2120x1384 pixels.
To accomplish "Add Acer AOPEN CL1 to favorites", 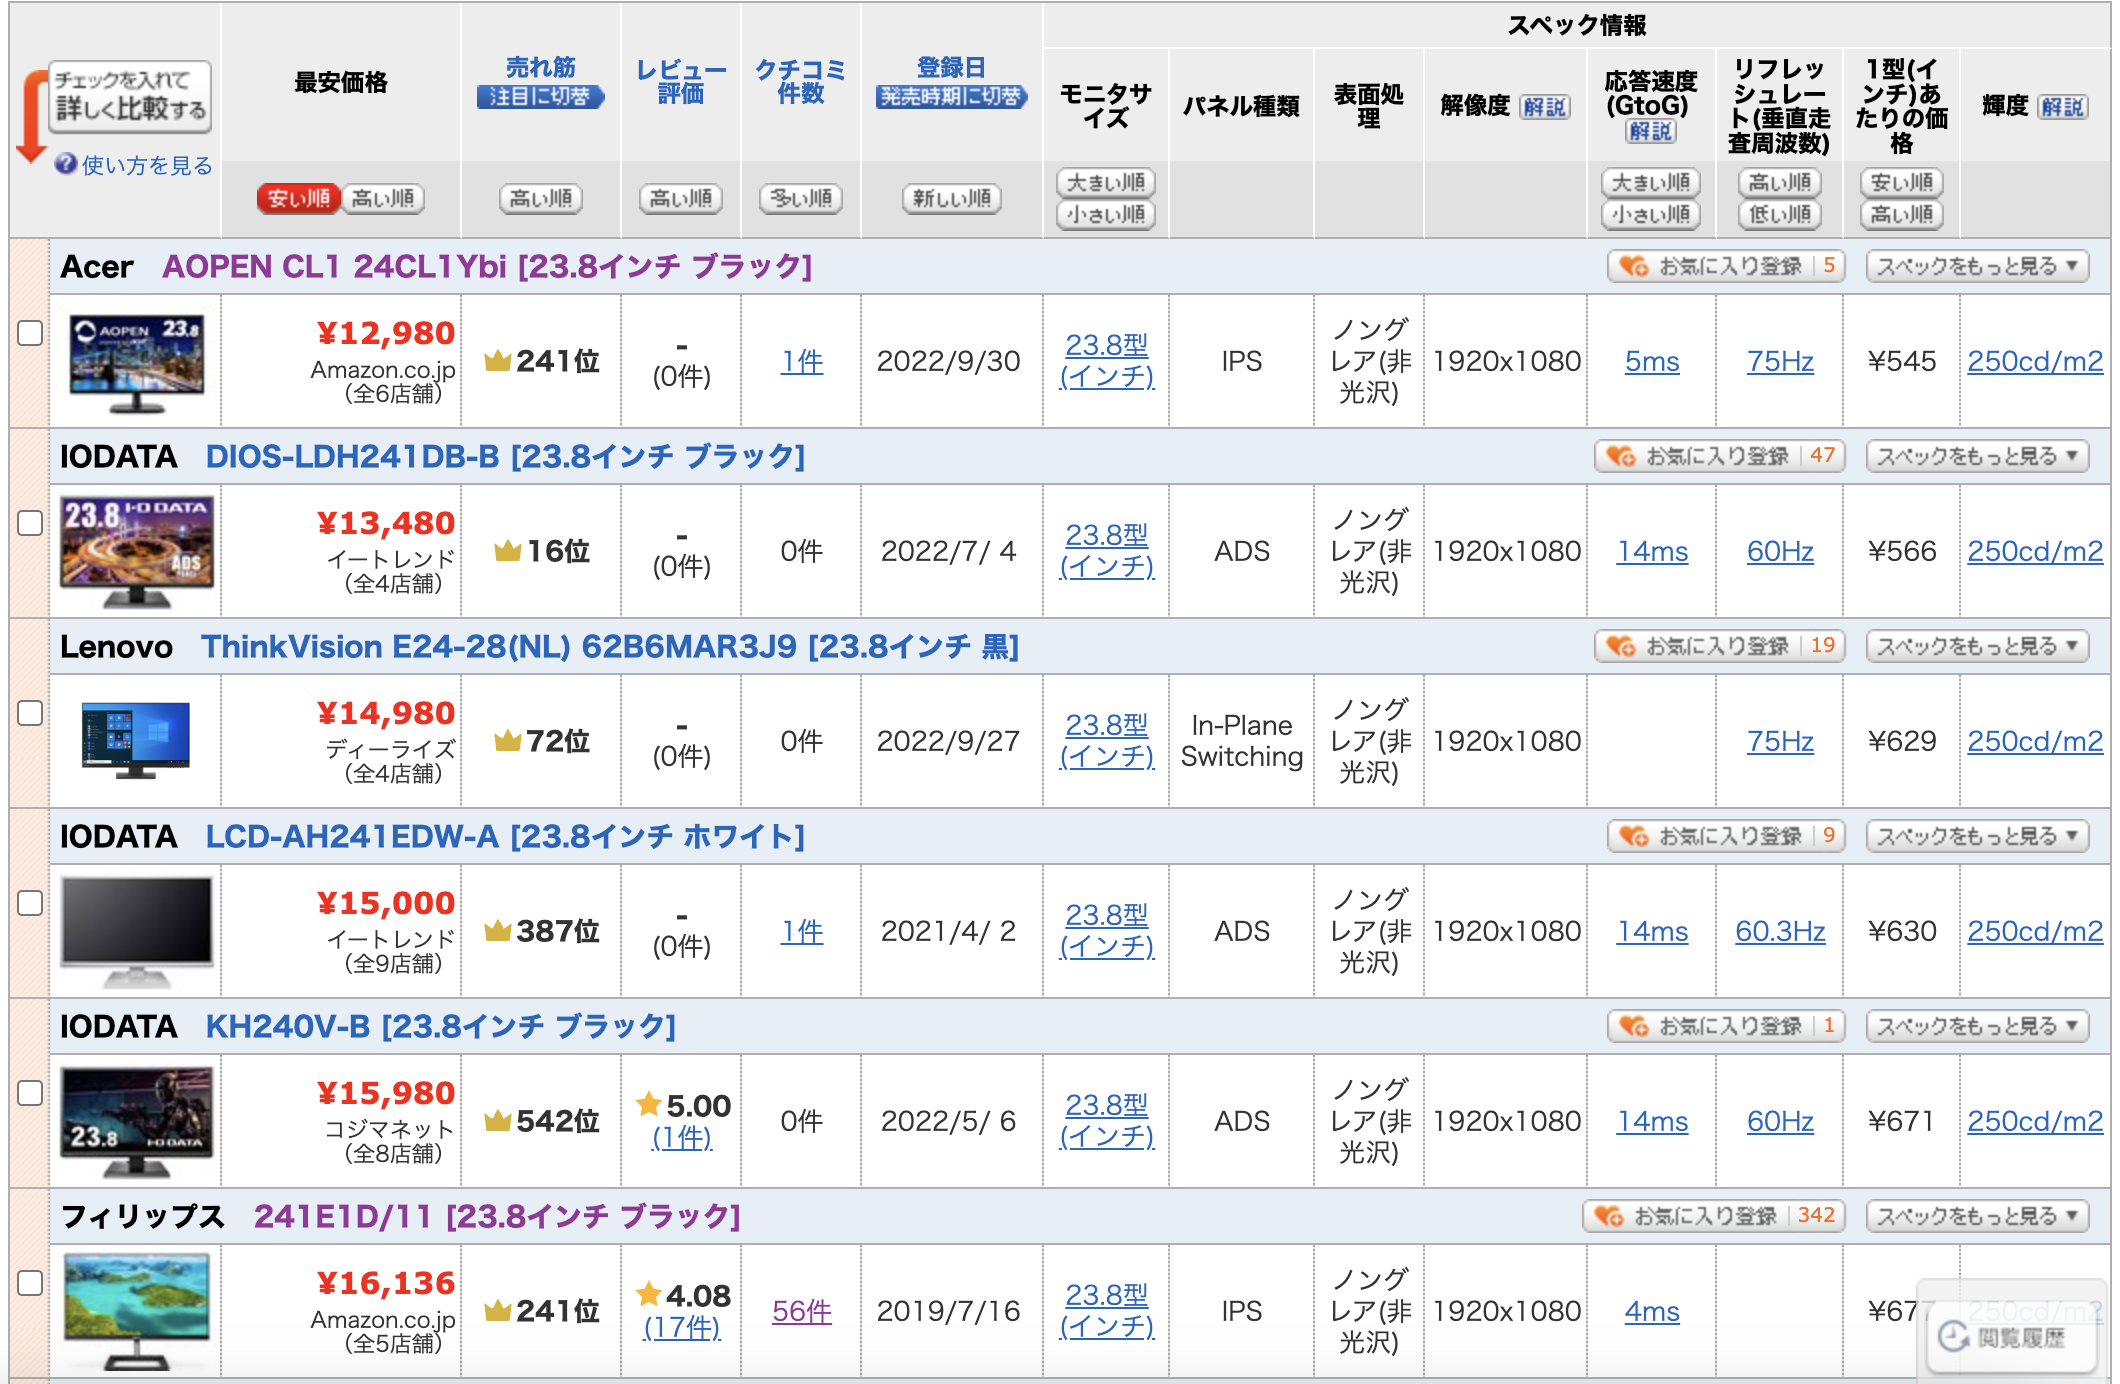I will coord(1726,266).
